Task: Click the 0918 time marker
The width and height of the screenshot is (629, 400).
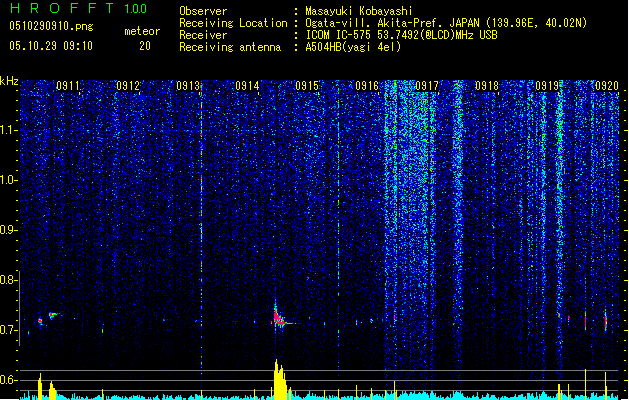Action: [487, 86]
